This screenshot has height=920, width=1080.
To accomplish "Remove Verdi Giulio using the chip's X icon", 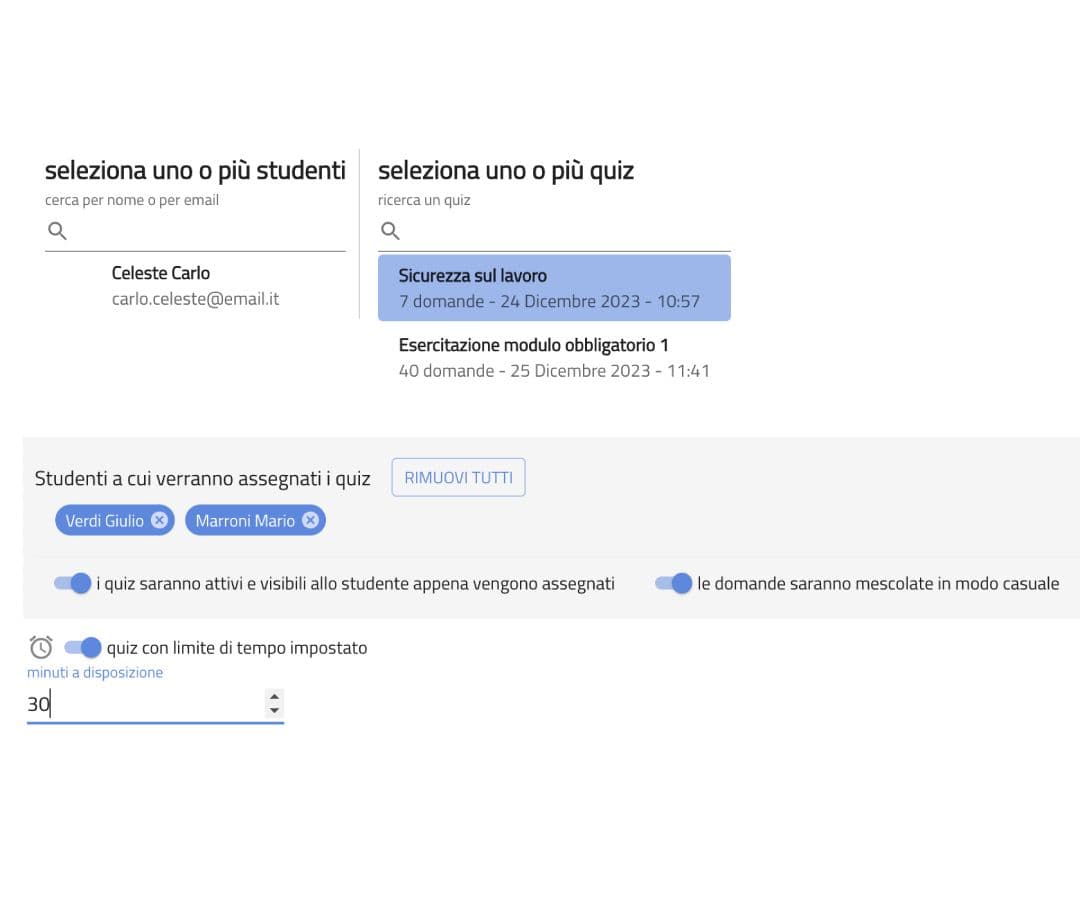I will coord(159,520).
